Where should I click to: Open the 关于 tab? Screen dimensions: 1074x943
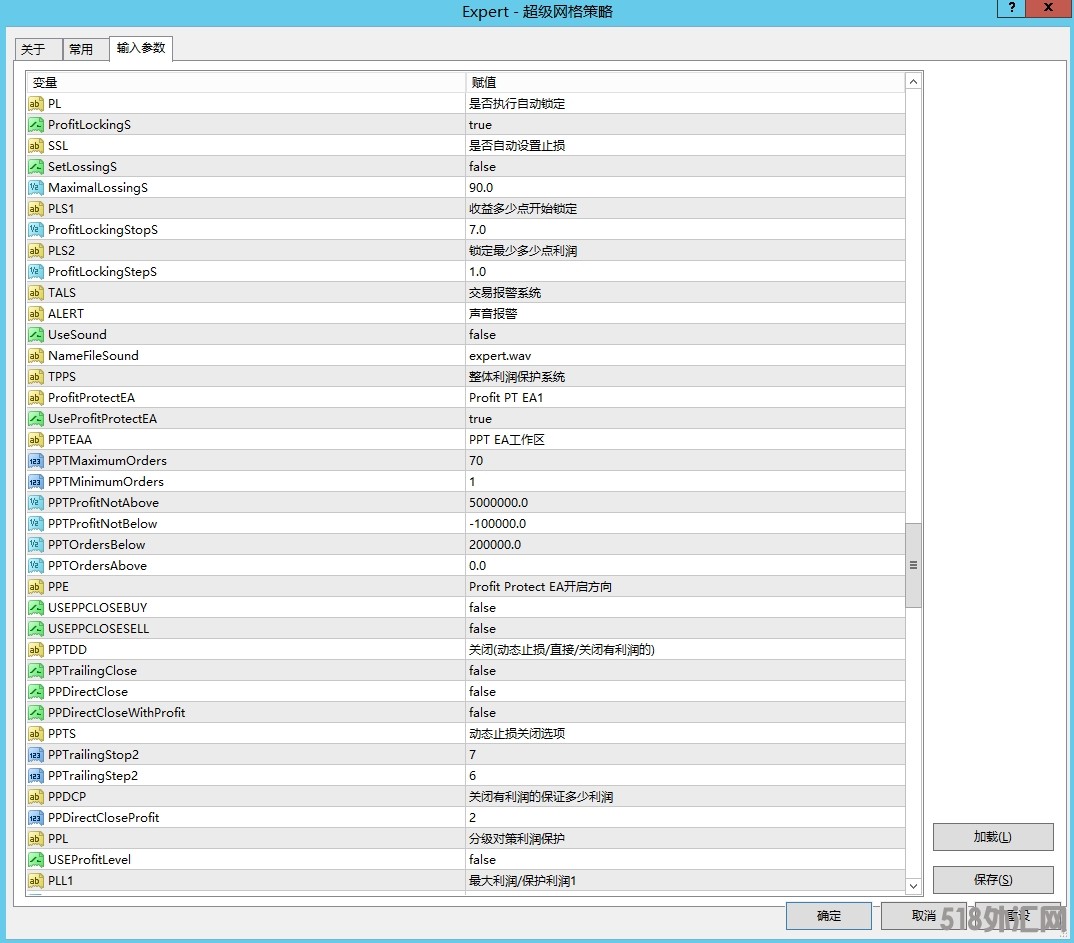tap(38, 49)
